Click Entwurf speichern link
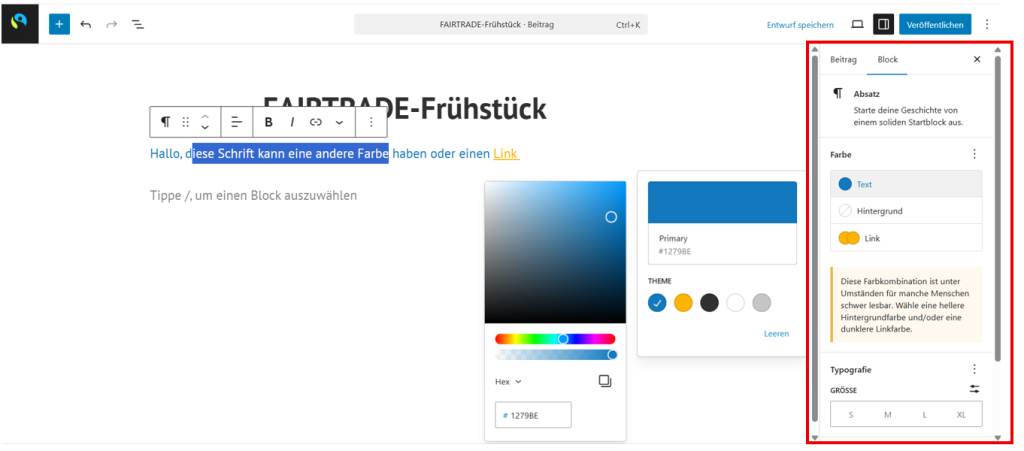The image size is (1024, 451). point(800,25)
